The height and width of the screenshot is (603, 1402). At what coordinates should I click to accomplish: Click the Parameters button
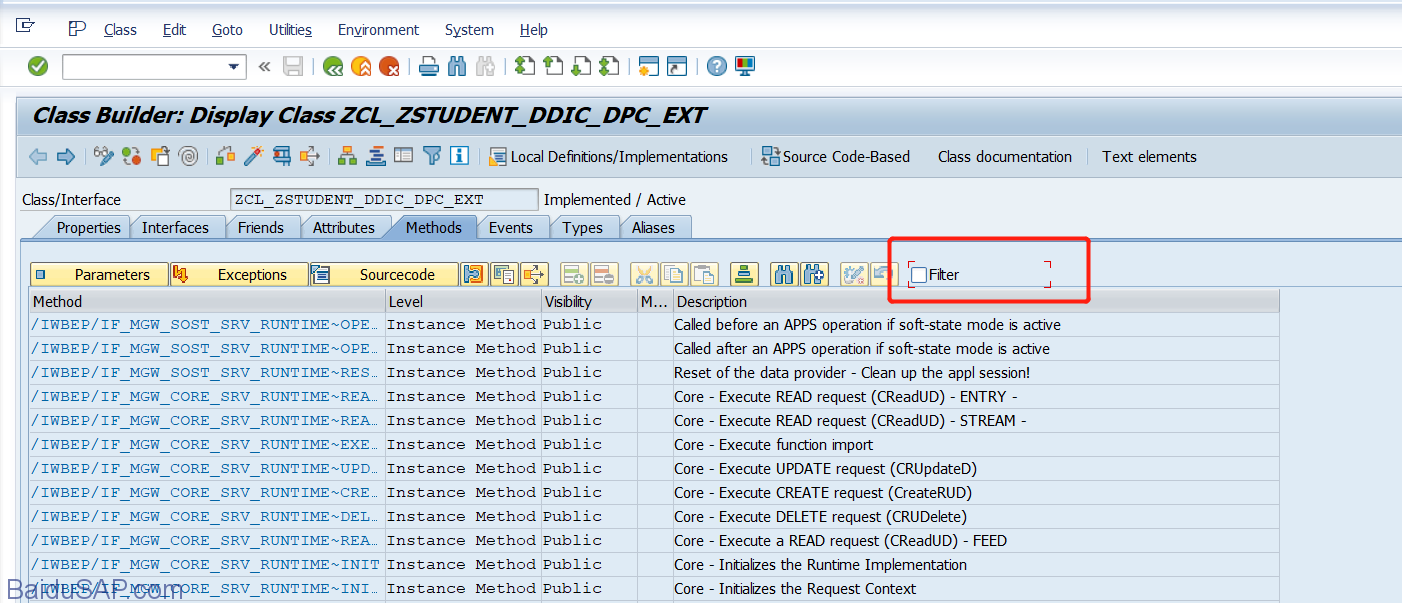pyautogui.click(x=100, y=275)
